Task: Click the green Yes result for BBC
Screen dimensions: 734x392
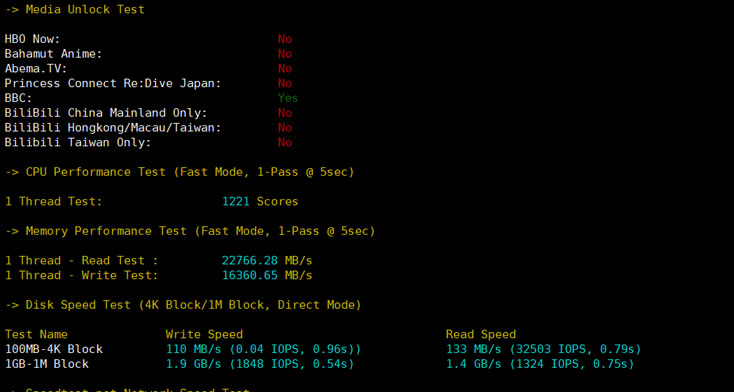Action: click(x=288, y=98)
